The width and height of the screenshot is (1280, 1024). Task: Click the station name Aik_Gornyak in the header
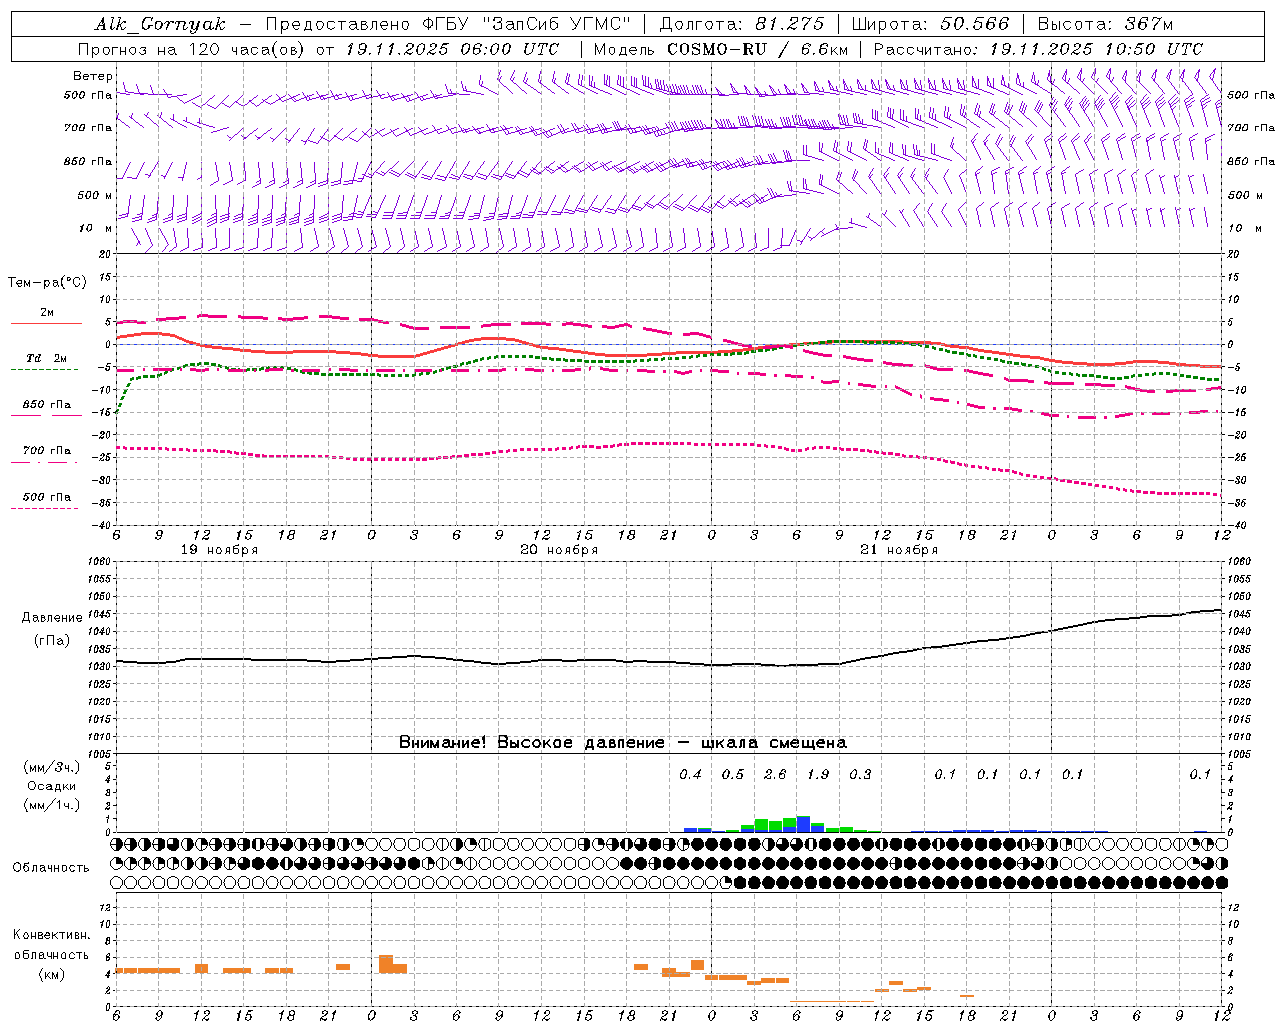coord(161,24)
